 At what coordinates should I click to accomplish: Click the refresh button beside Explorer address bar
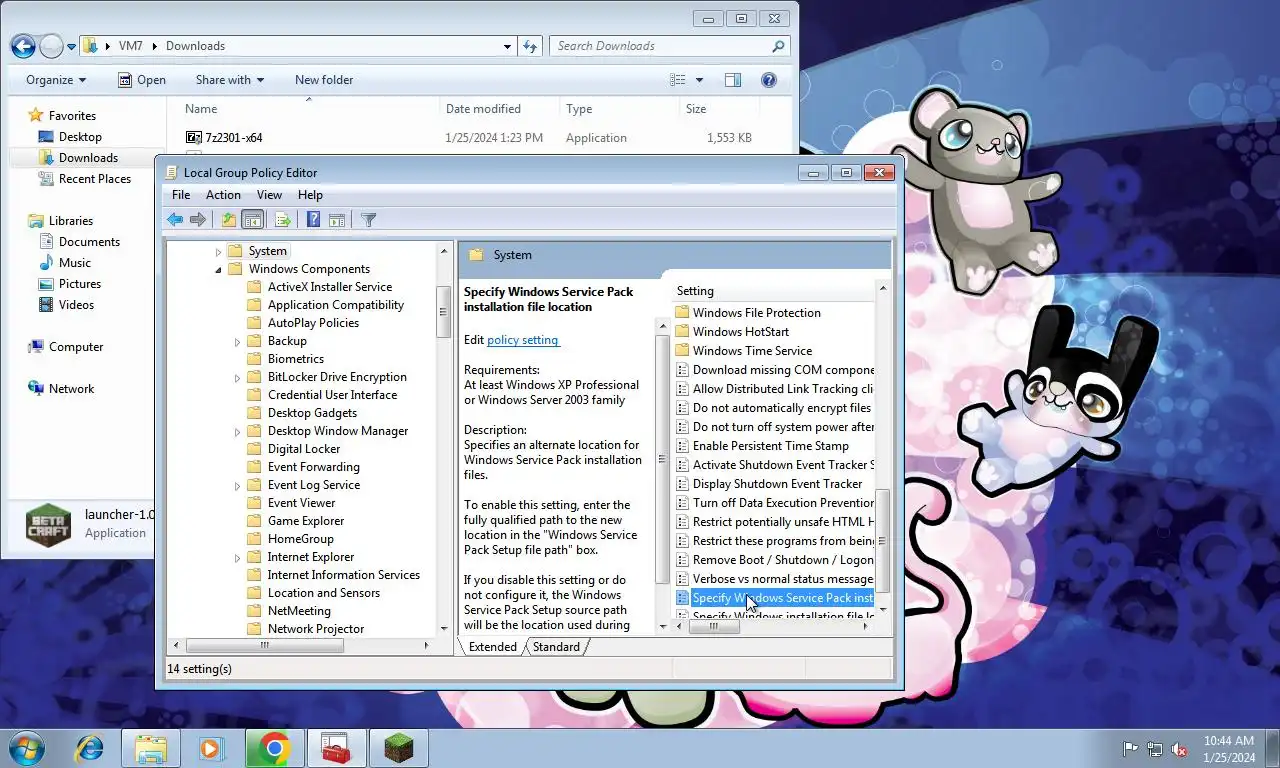click(531, 46)
